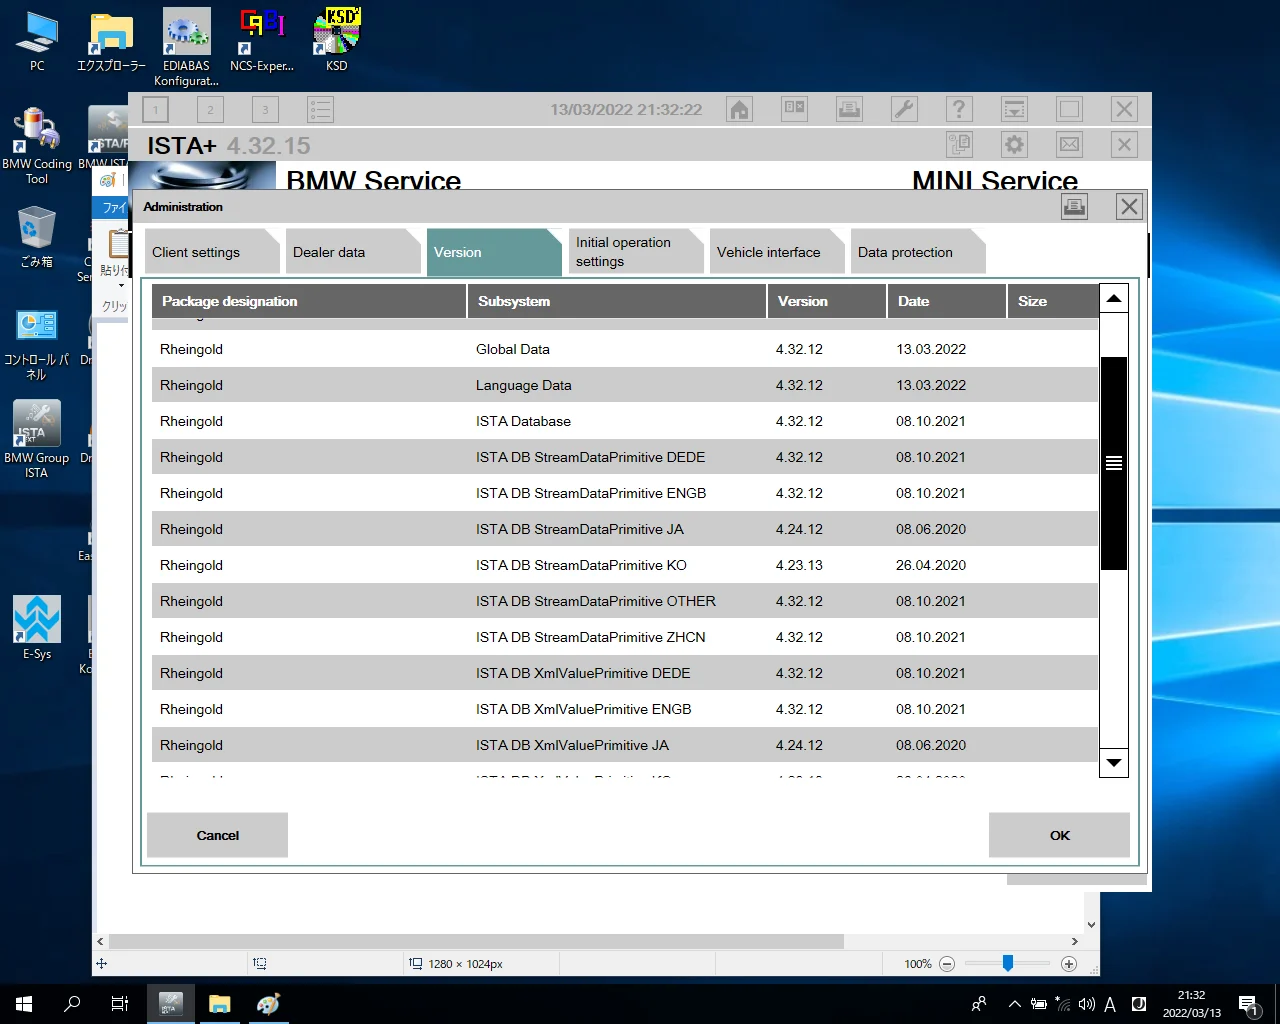Open the ISTA list view icon beside button 3
The height and width of the screenshot is (1024, 1280).
[x=320, y=109]
